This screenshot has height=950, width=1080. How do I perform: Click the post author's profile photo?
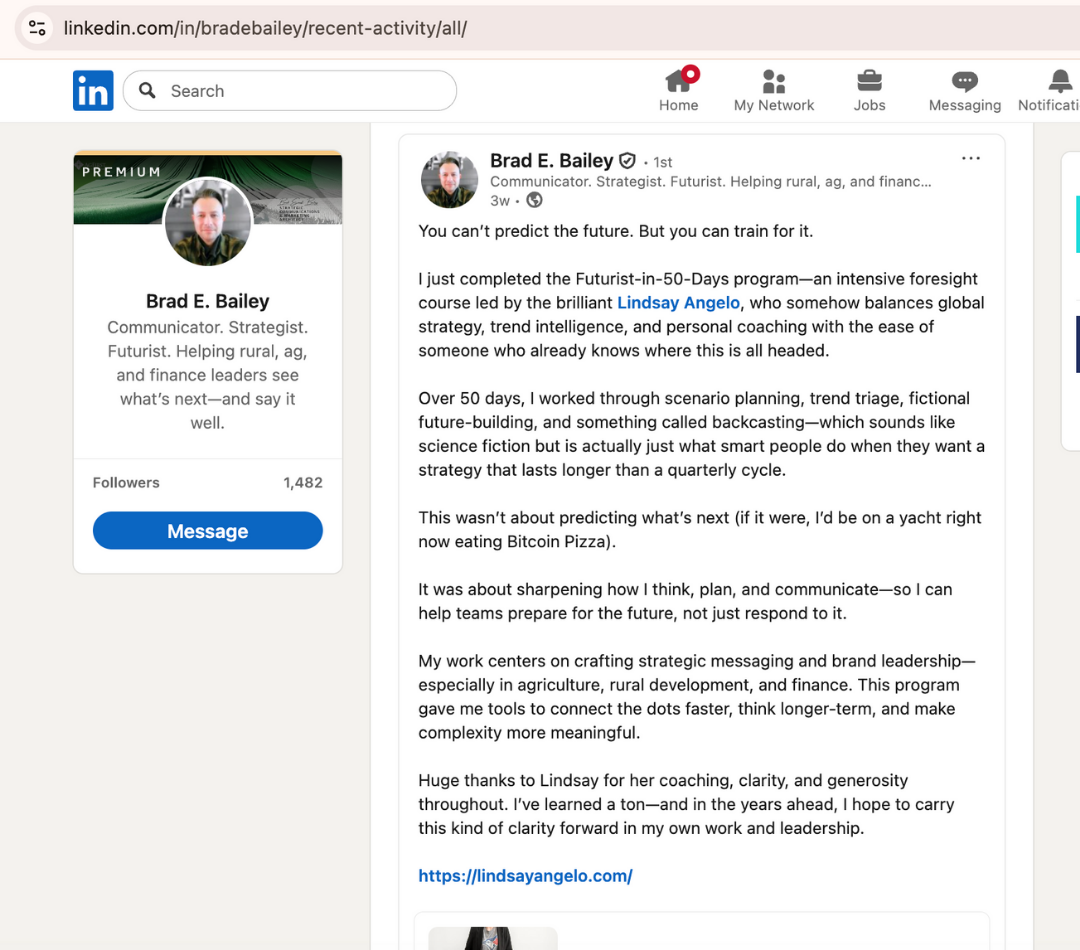pos(449,179)
